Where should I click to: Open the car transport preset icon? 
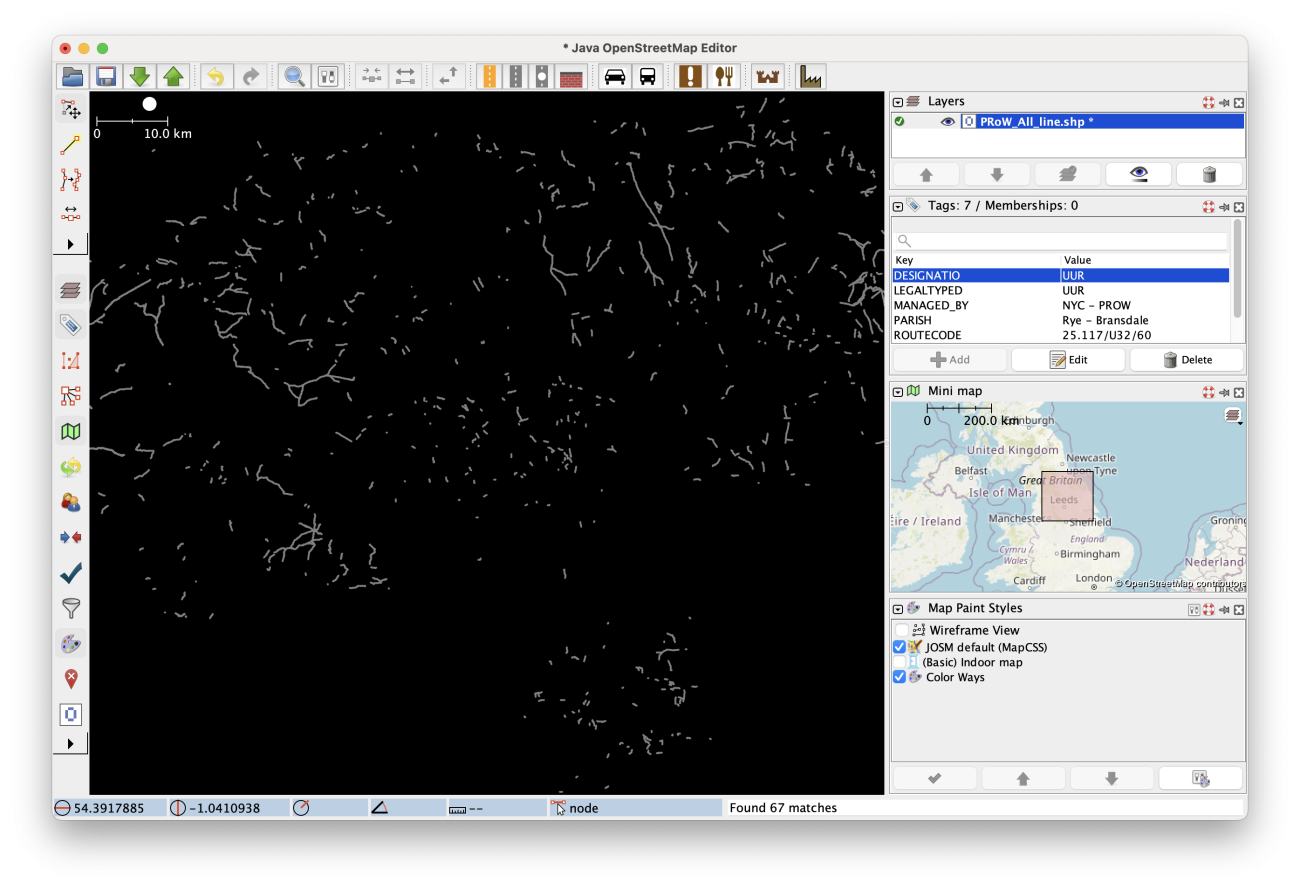(x=614, y=76)
